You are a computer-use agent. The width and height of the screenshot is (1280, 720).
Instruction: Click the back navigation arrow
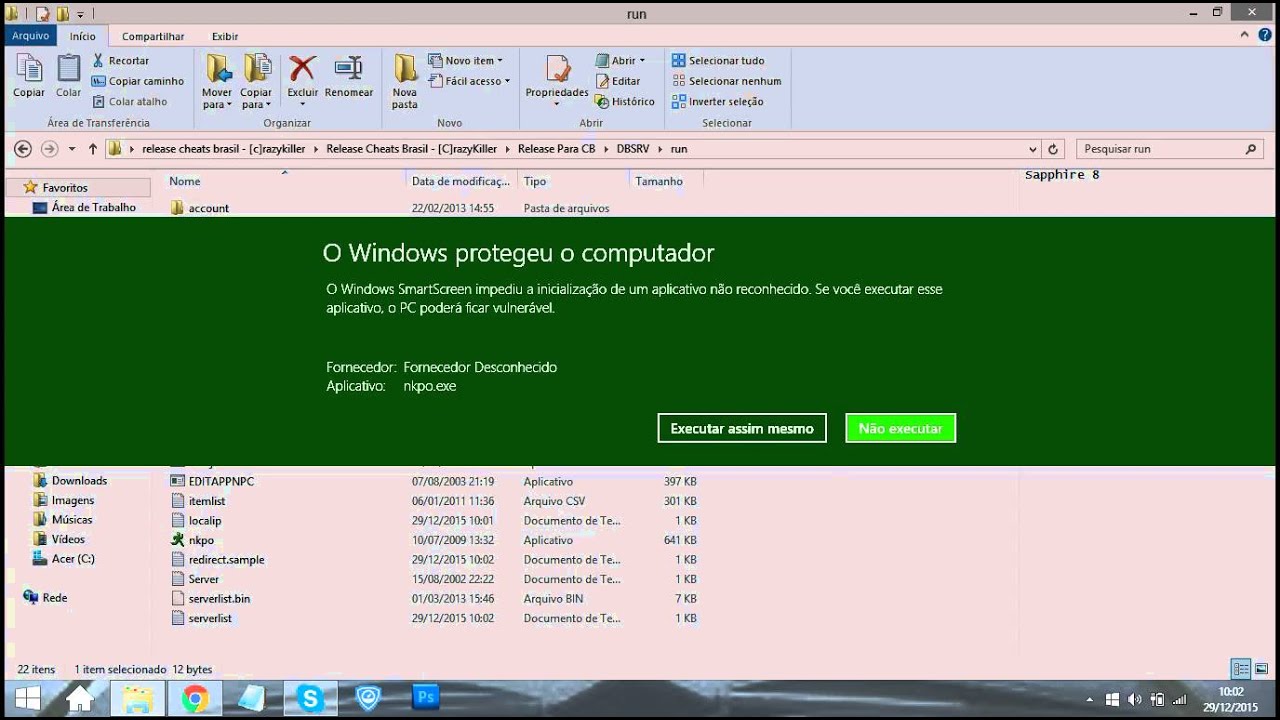click(23, 149)
